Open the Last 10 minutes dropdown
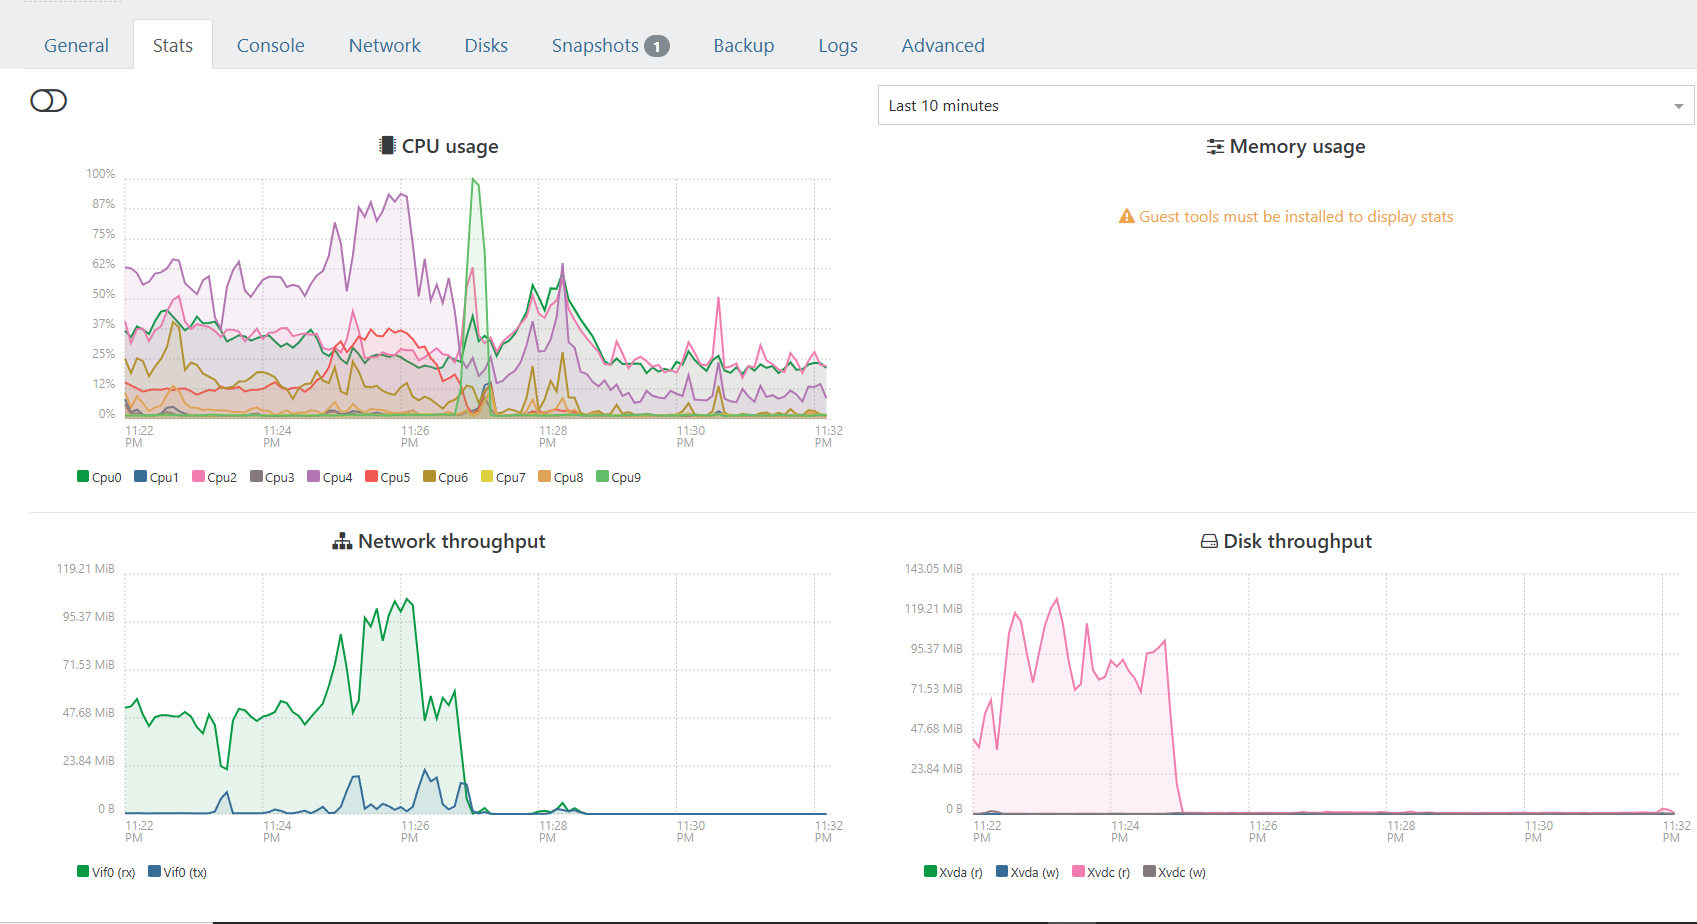This screenshot has height=924, width=1697. tap(1285, 105)
